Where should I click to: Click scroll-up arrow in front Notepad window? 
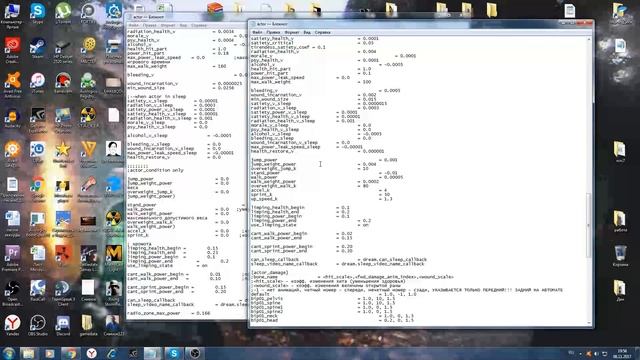point(588,39)
